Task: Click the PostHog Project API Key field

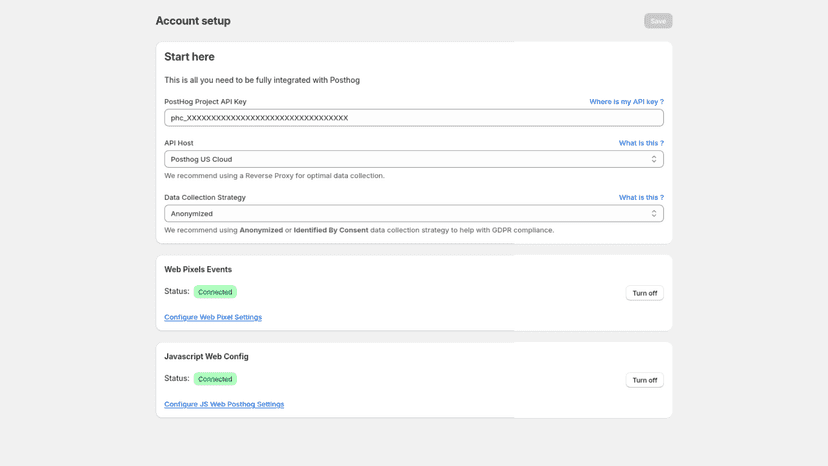Action: 413,118
